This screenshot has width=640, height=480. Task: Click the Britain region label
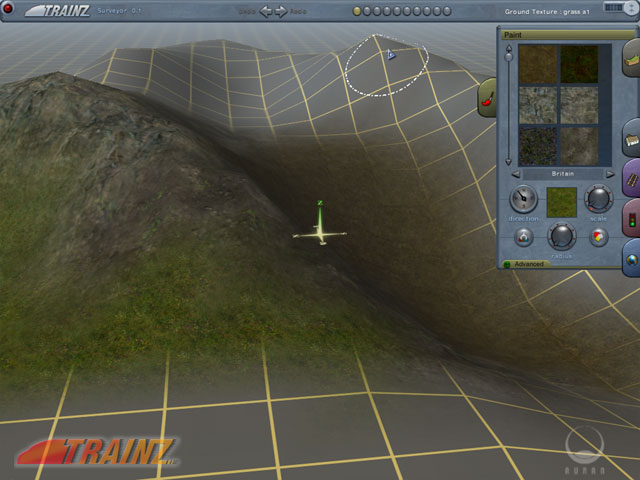[563, 174]
